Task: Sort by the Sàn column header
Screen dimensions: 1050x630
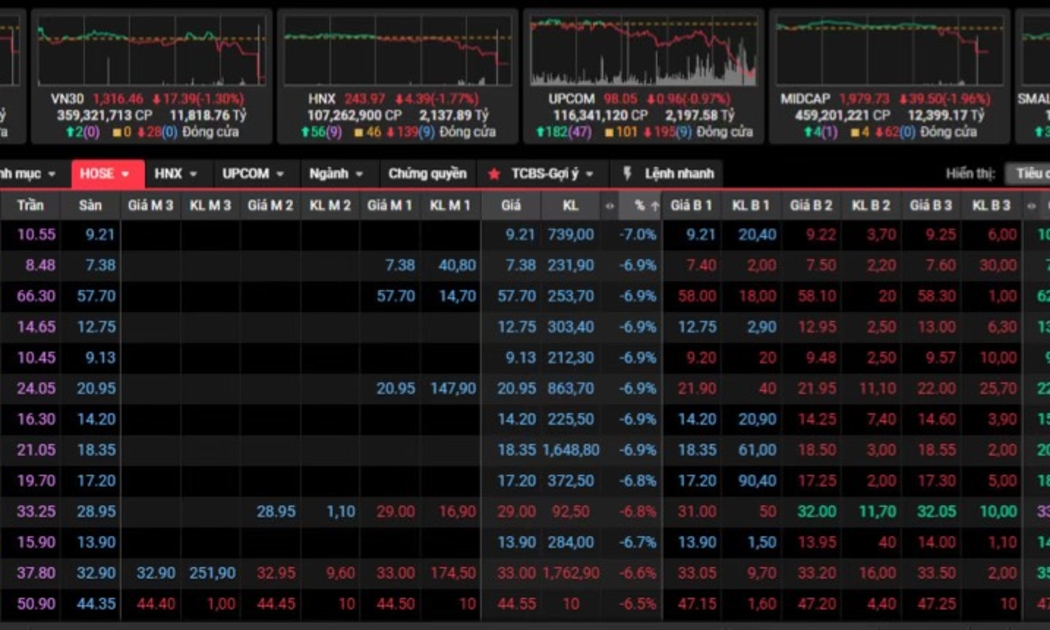Action: pyautogui.click(x=91, y=206)
